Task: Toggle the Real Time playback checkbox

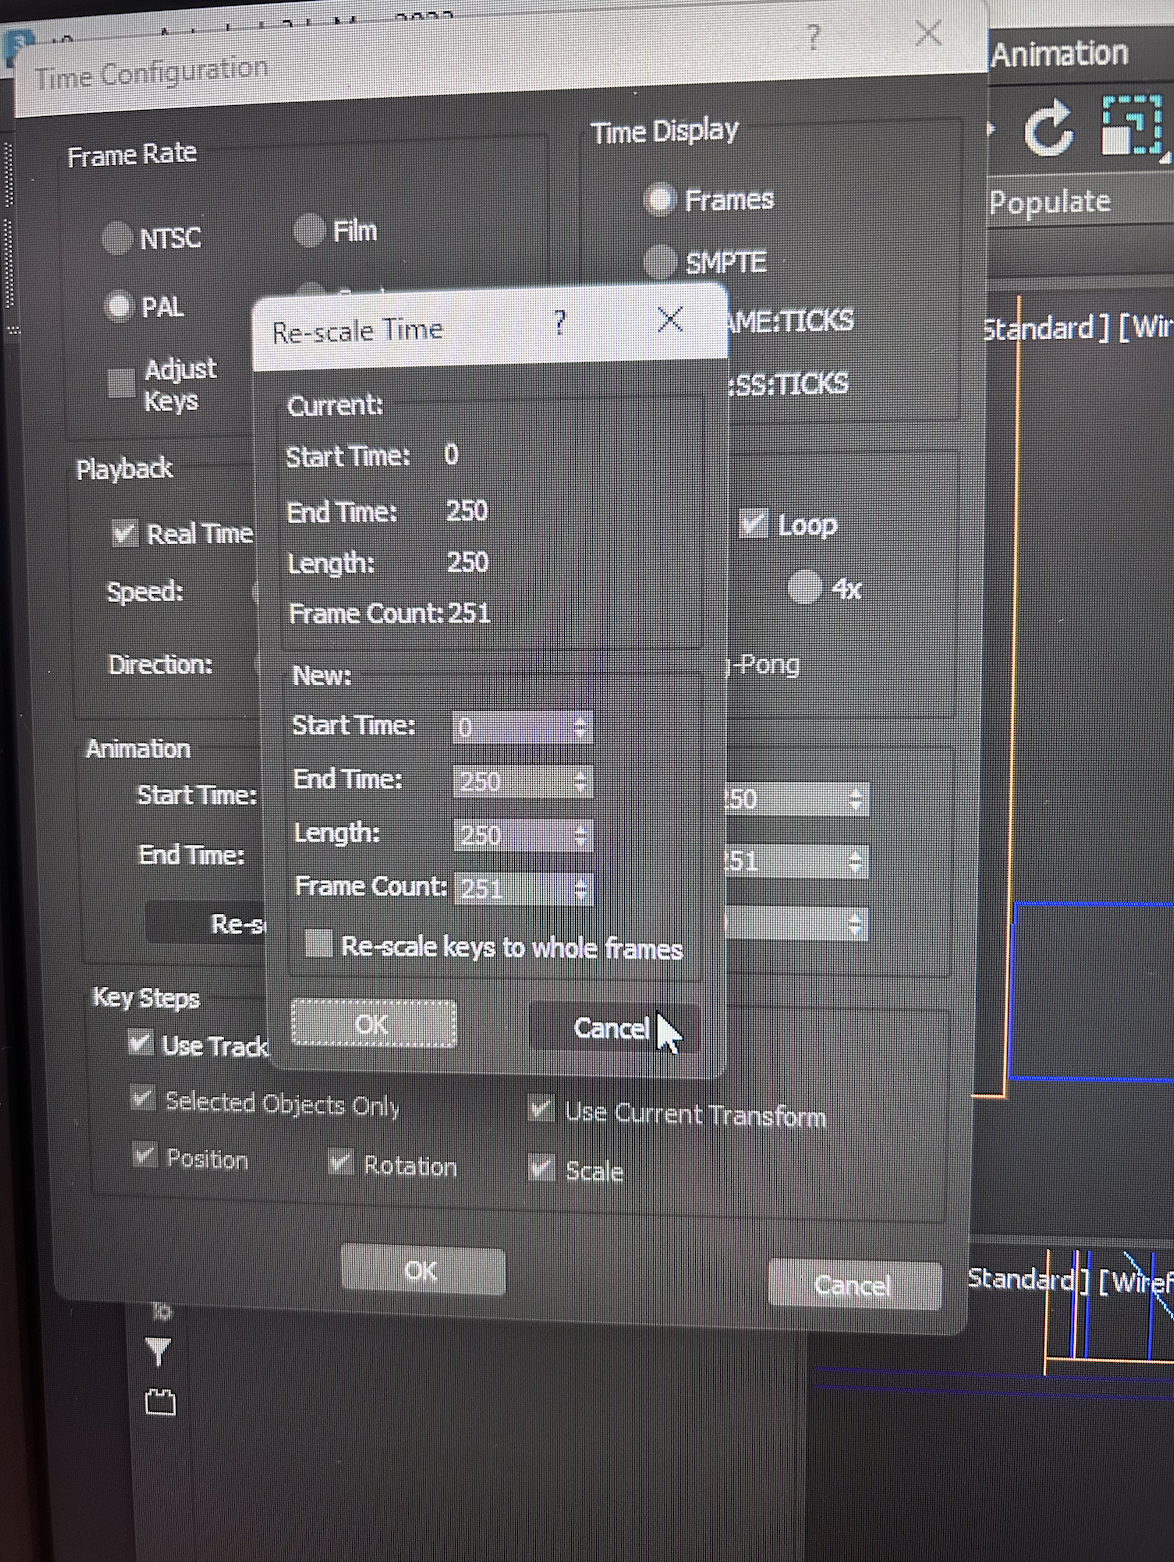Action: (x=124, y=533)
